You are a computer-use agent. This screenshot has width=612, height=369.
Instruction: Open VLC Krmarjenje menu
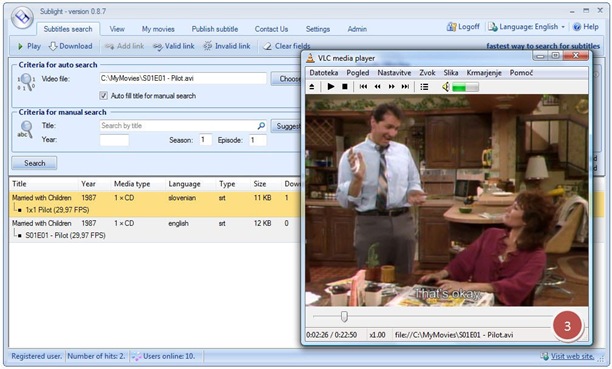(x=484, y=73)
